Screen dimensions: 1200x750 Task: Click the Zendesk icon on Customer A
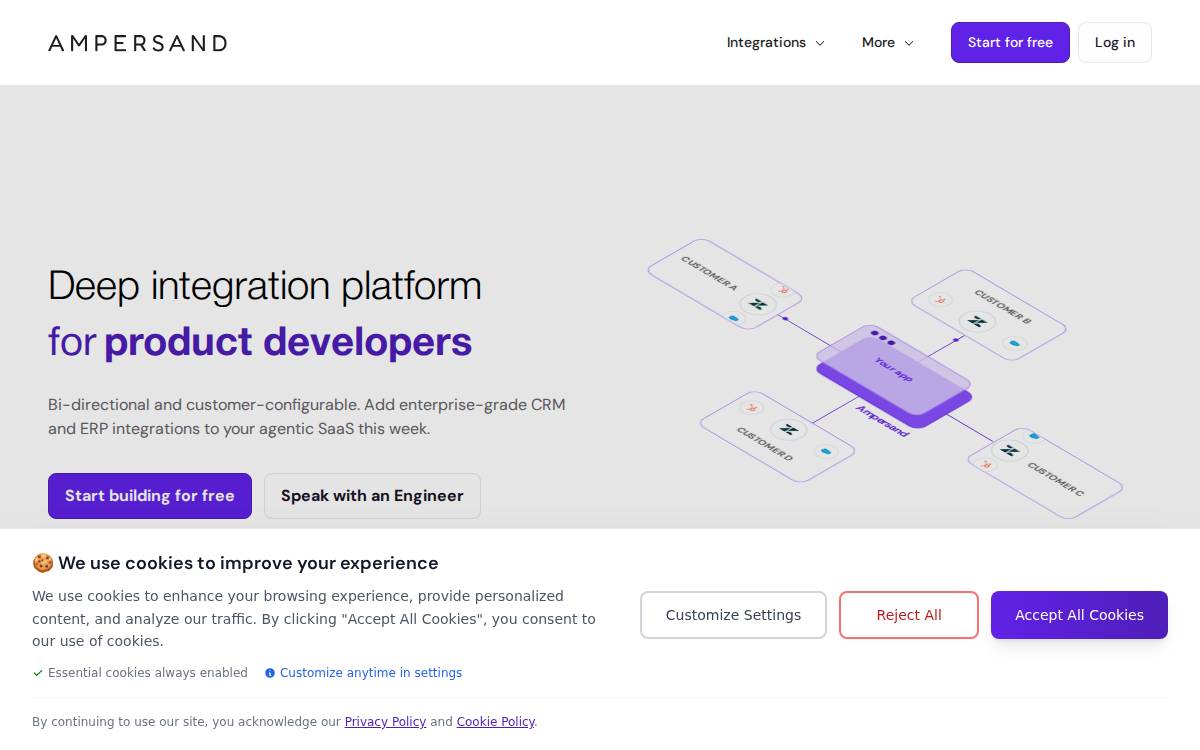pyautogui.click(x=758, y=304)
